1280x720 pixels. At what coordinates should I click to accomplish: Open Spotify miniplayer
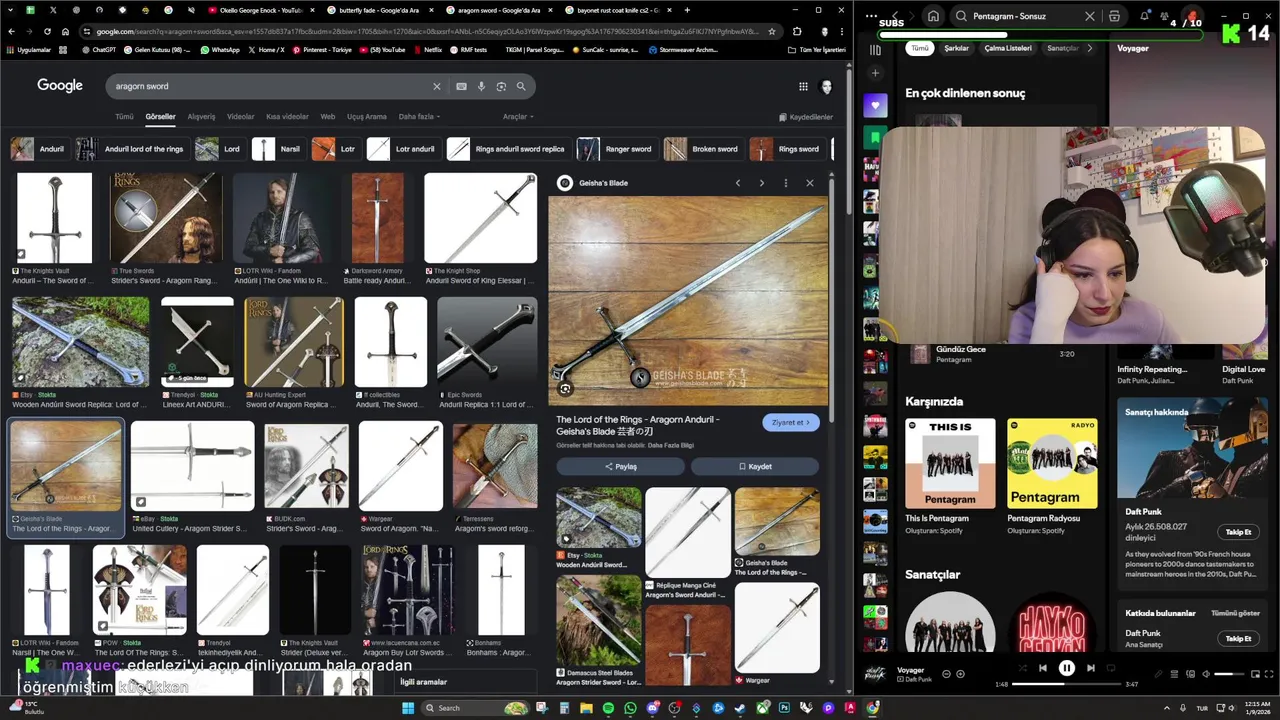(x=1254, y=674)
